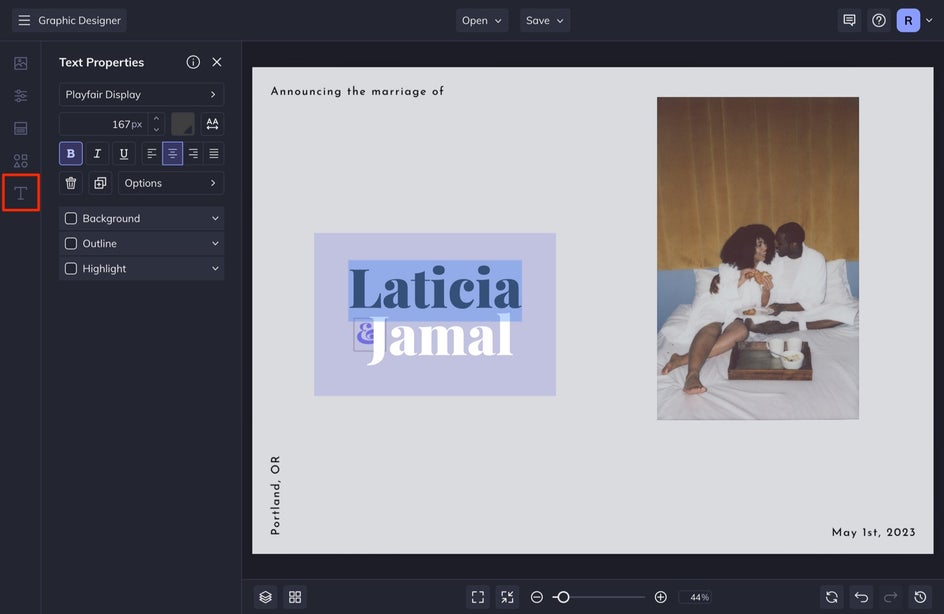Duplicate the text layer icon
The image size is (944, 614).
pos(100,183)
